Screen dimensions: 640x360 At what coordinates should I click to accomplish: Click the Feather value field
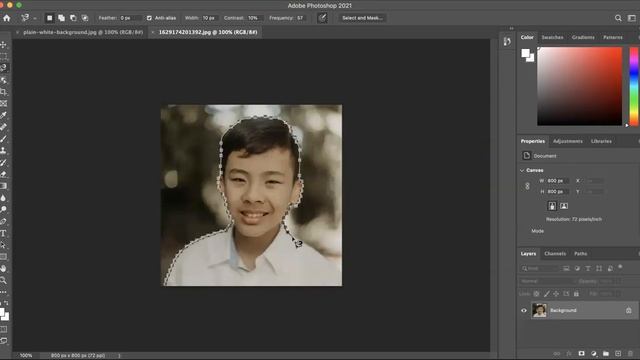[x=130, y=18]
